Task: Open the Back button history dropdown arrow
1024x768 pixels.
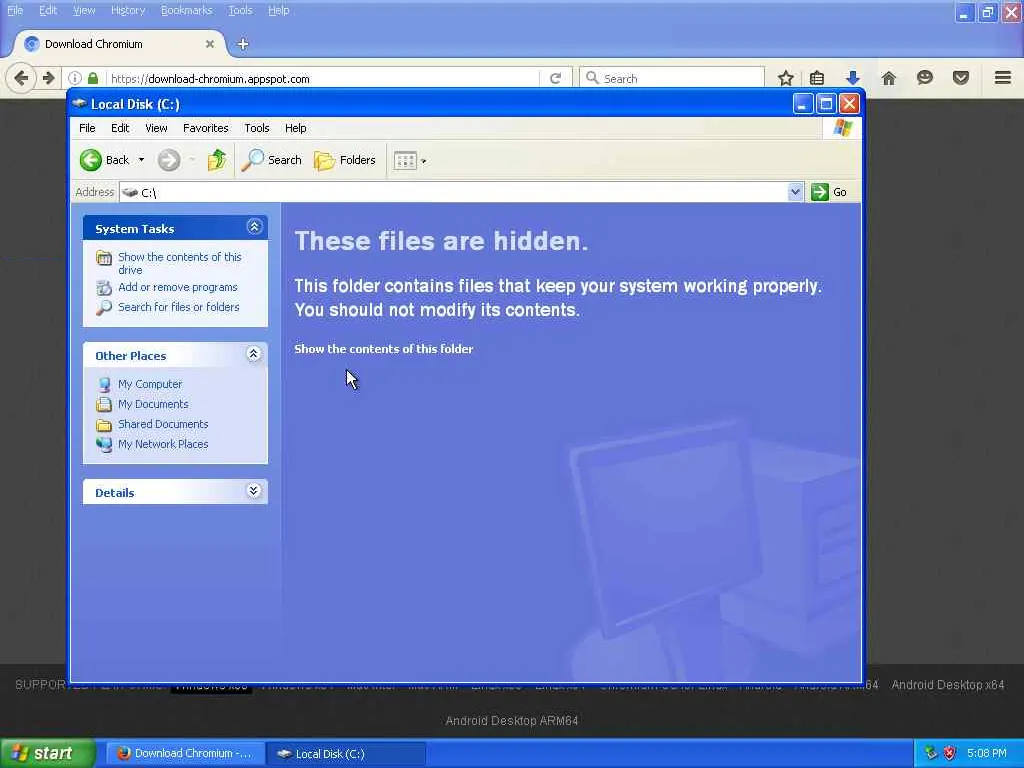Action: pyautogui.click(x=141, y=160)
